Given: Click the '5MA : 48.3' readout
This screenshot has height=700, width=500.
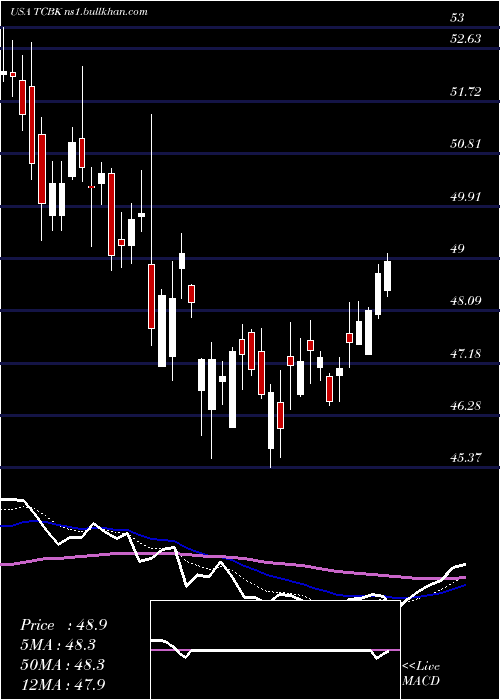Looking at the screenshot, I should point(59,645).
